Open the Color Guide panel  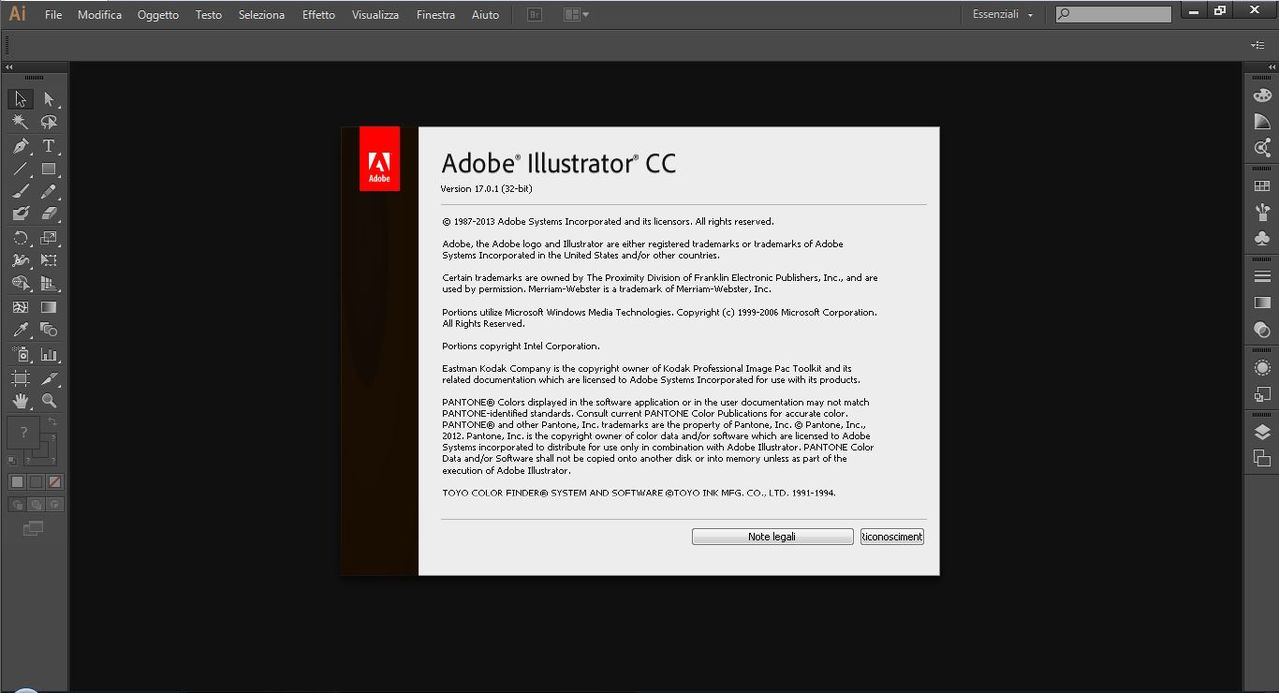pos(1262,122)
